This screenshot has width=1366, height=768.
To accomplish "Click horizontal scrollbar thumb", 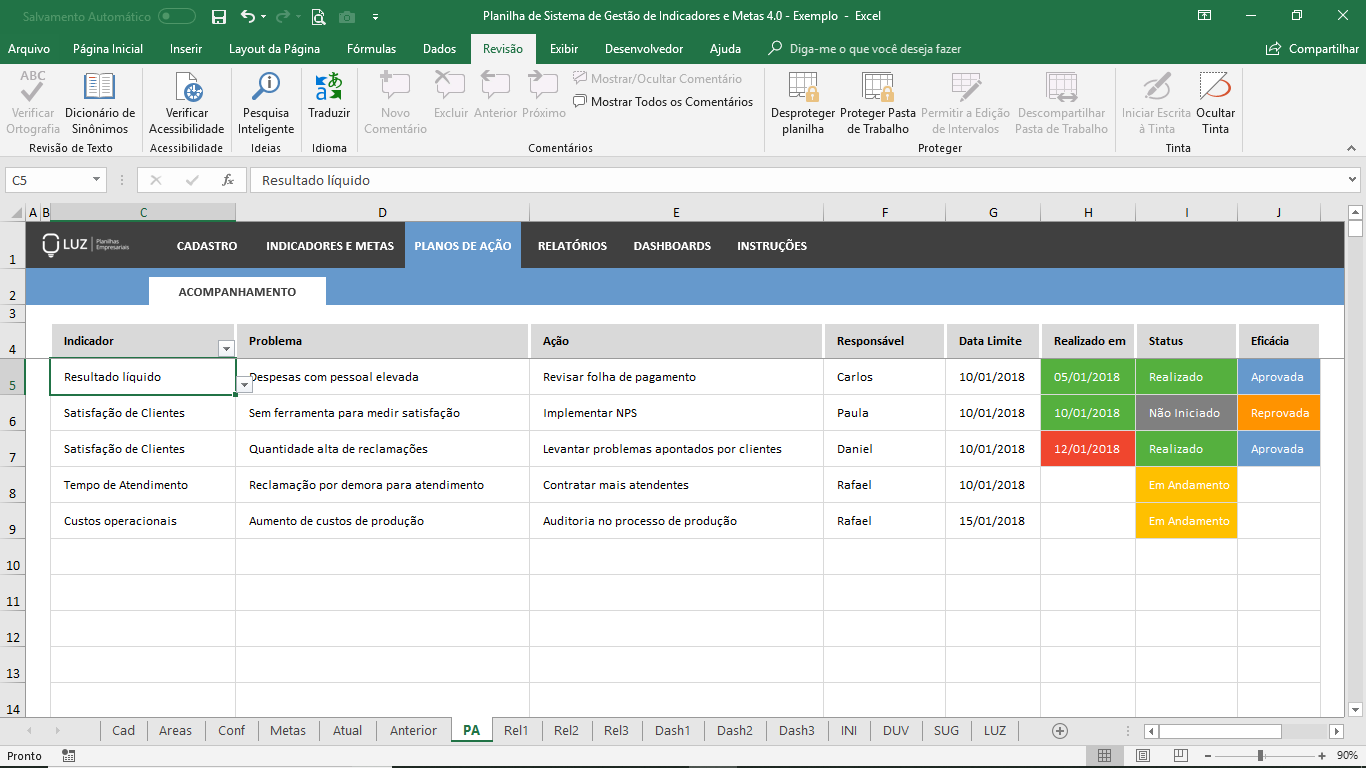I will click(1220, 731).
